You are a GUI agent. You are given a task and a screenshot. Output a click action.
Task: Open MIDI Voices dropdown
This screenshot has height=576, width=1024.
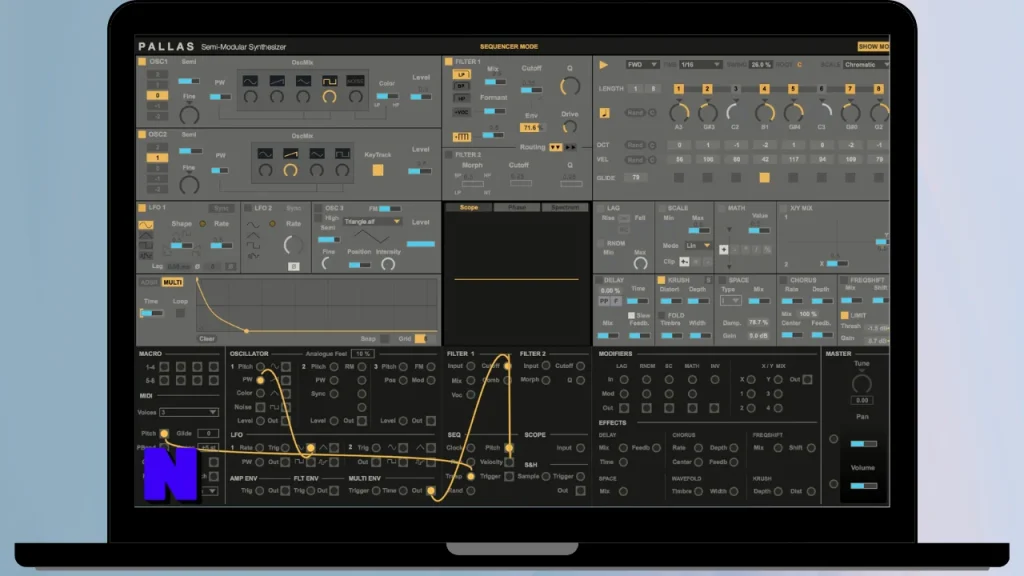click(x=188, y=412)
